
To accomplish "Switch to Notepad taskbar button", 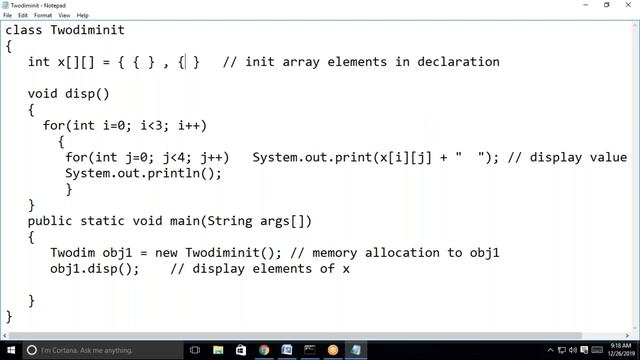I will 356,350.
